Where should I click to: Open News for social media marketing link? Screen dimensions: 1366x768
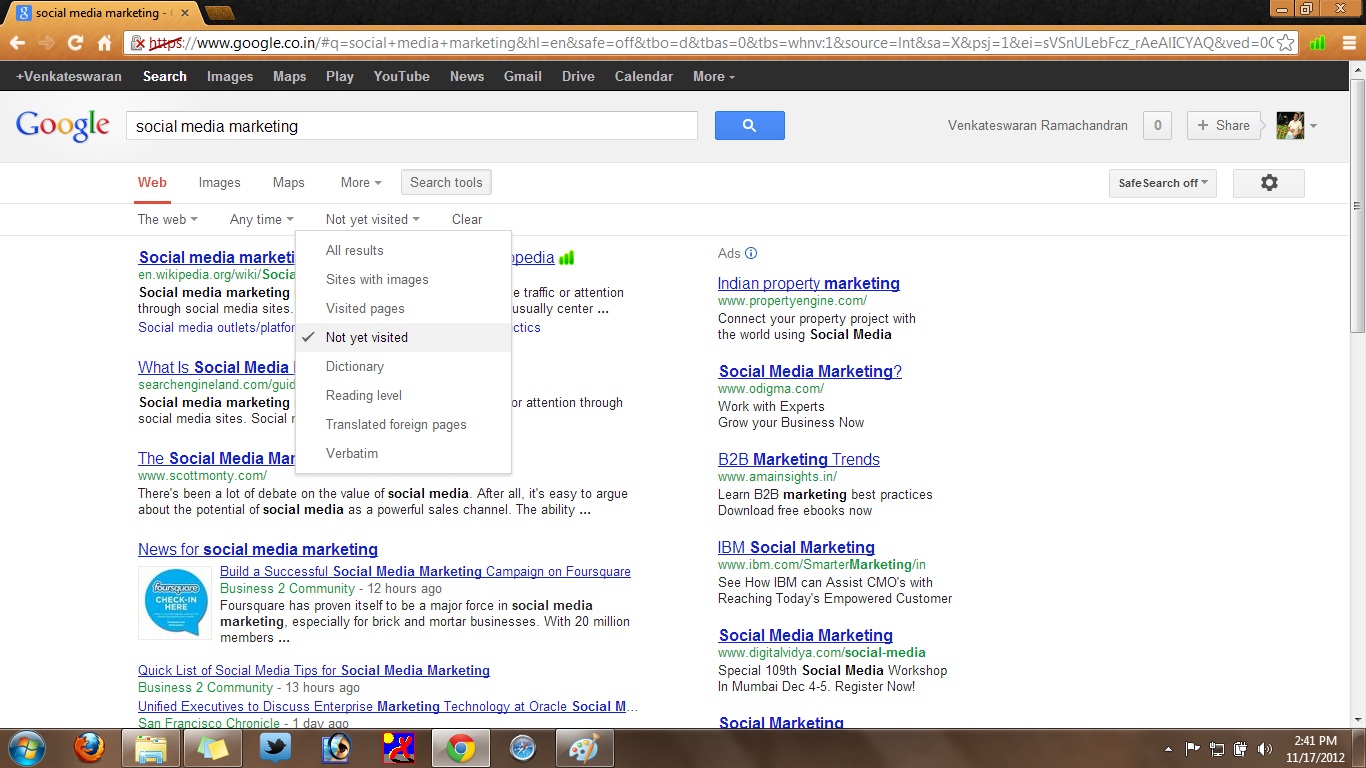pyautogui.click(x=258, y=549)
